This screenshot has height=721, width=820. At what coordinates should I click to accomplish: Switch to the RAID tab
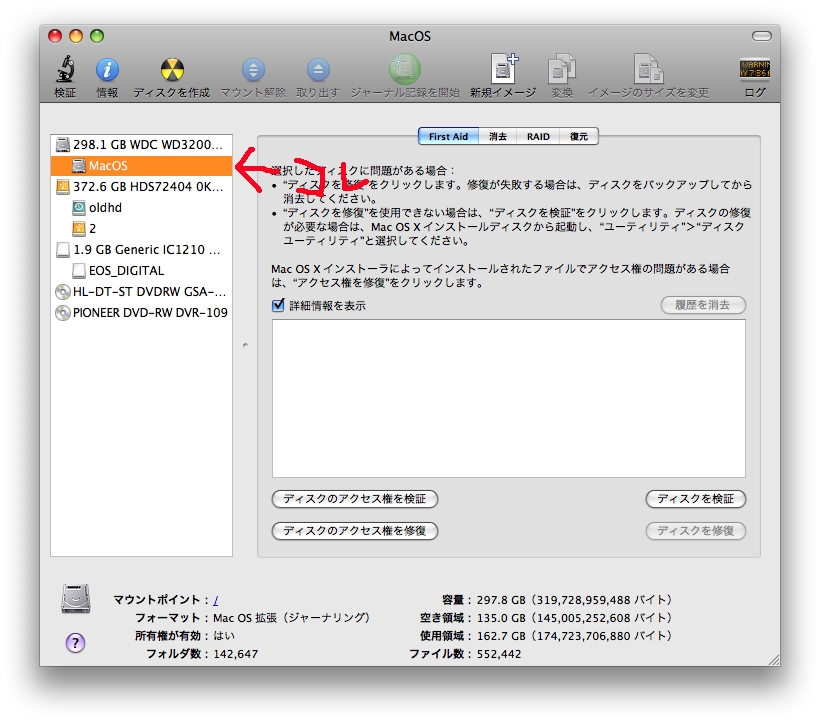click(x=538, y=136)
